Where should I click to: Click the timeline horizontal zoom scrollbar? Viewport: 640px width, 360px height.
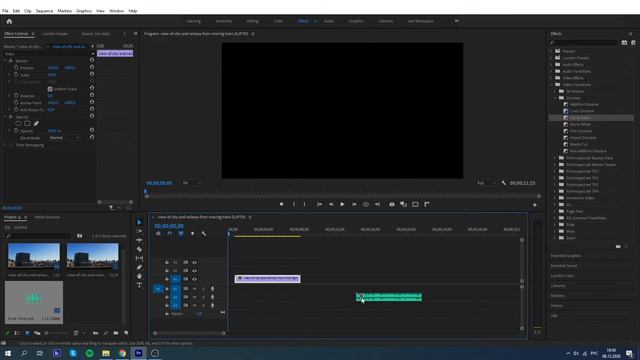tap(189, 333)
